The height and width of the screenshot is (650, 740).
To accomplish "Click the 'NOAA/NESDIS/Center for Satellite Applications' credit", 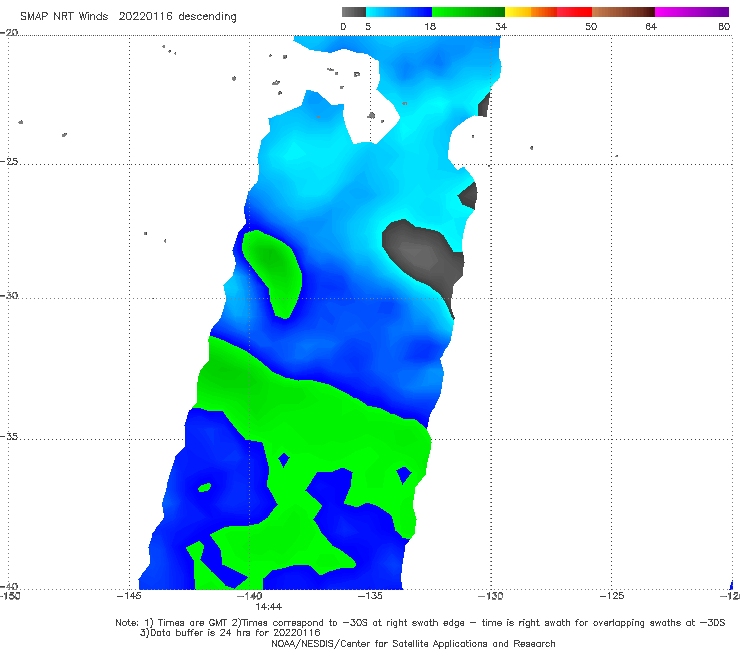I will pos(413,644).
